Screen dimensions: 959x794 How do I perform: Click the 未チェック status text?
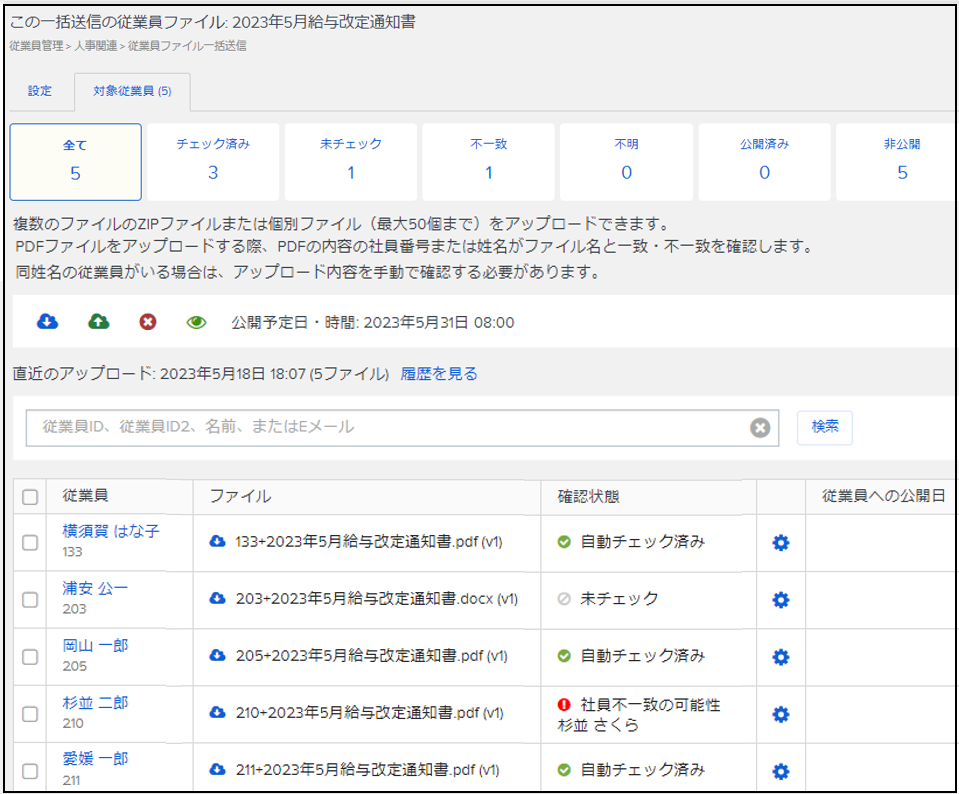(x=619, y=599)
